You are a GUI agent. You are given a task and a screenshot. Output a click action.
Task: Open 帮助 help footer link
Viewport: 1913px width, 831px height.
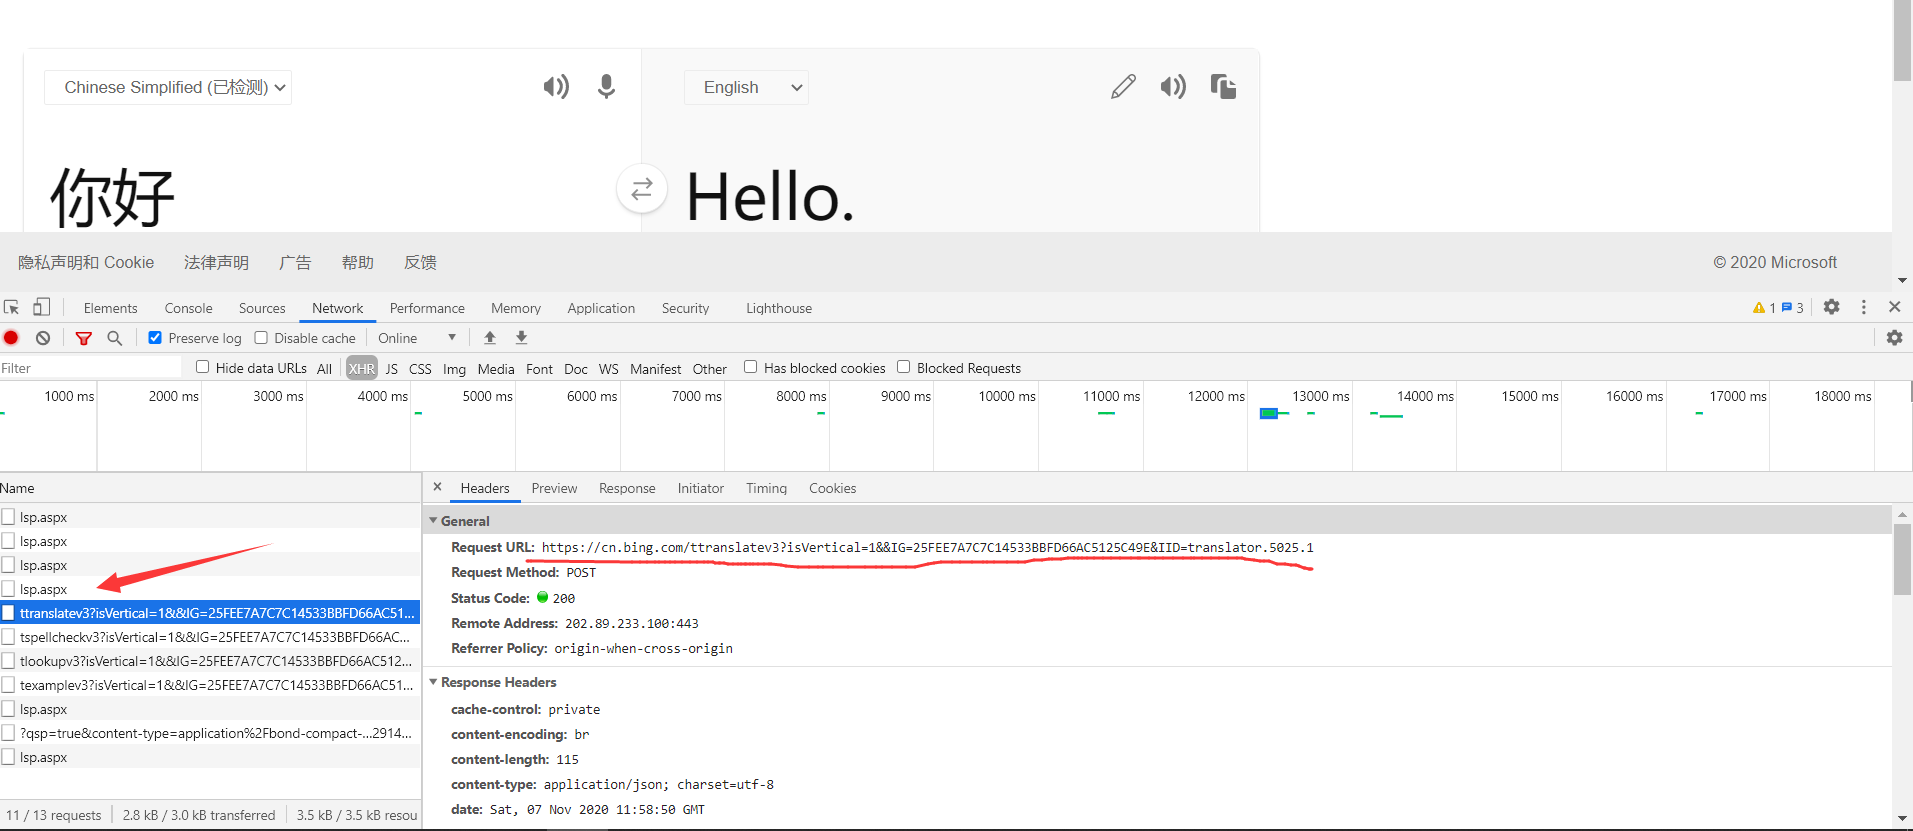[357, 262]
